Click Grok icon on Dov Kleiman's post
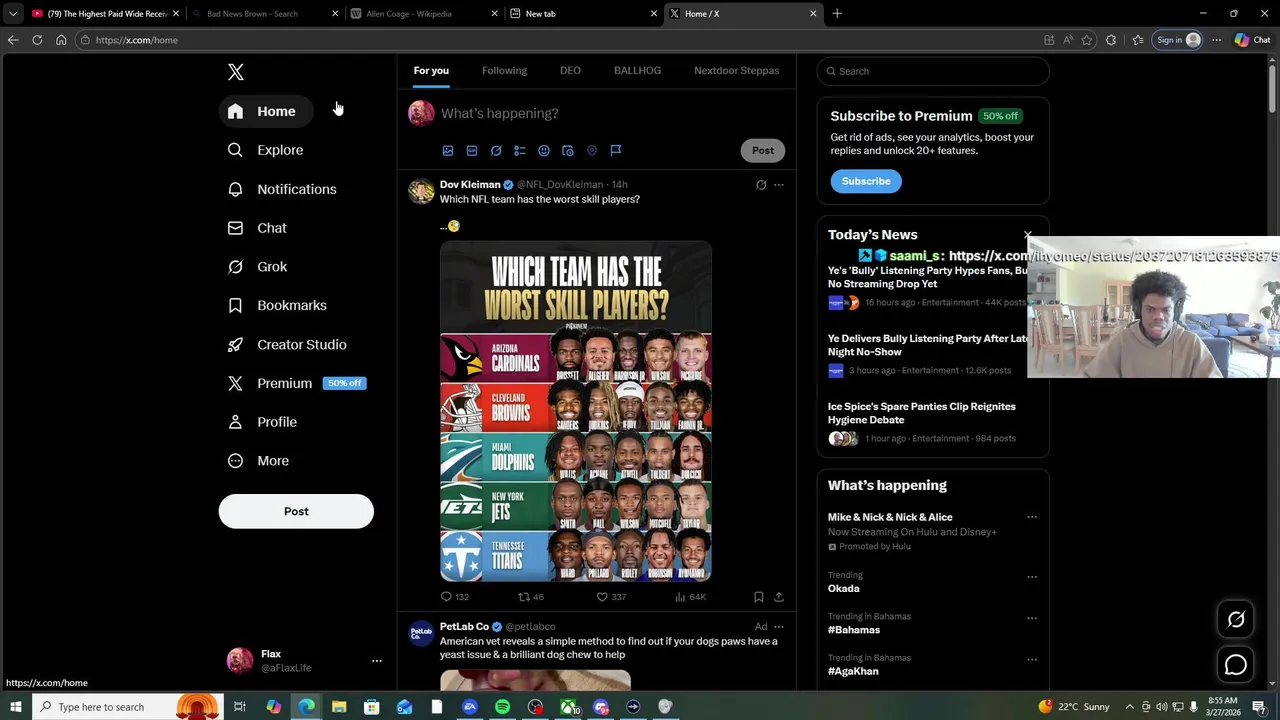Screen dimensions: 1280x720 (761, 185)
